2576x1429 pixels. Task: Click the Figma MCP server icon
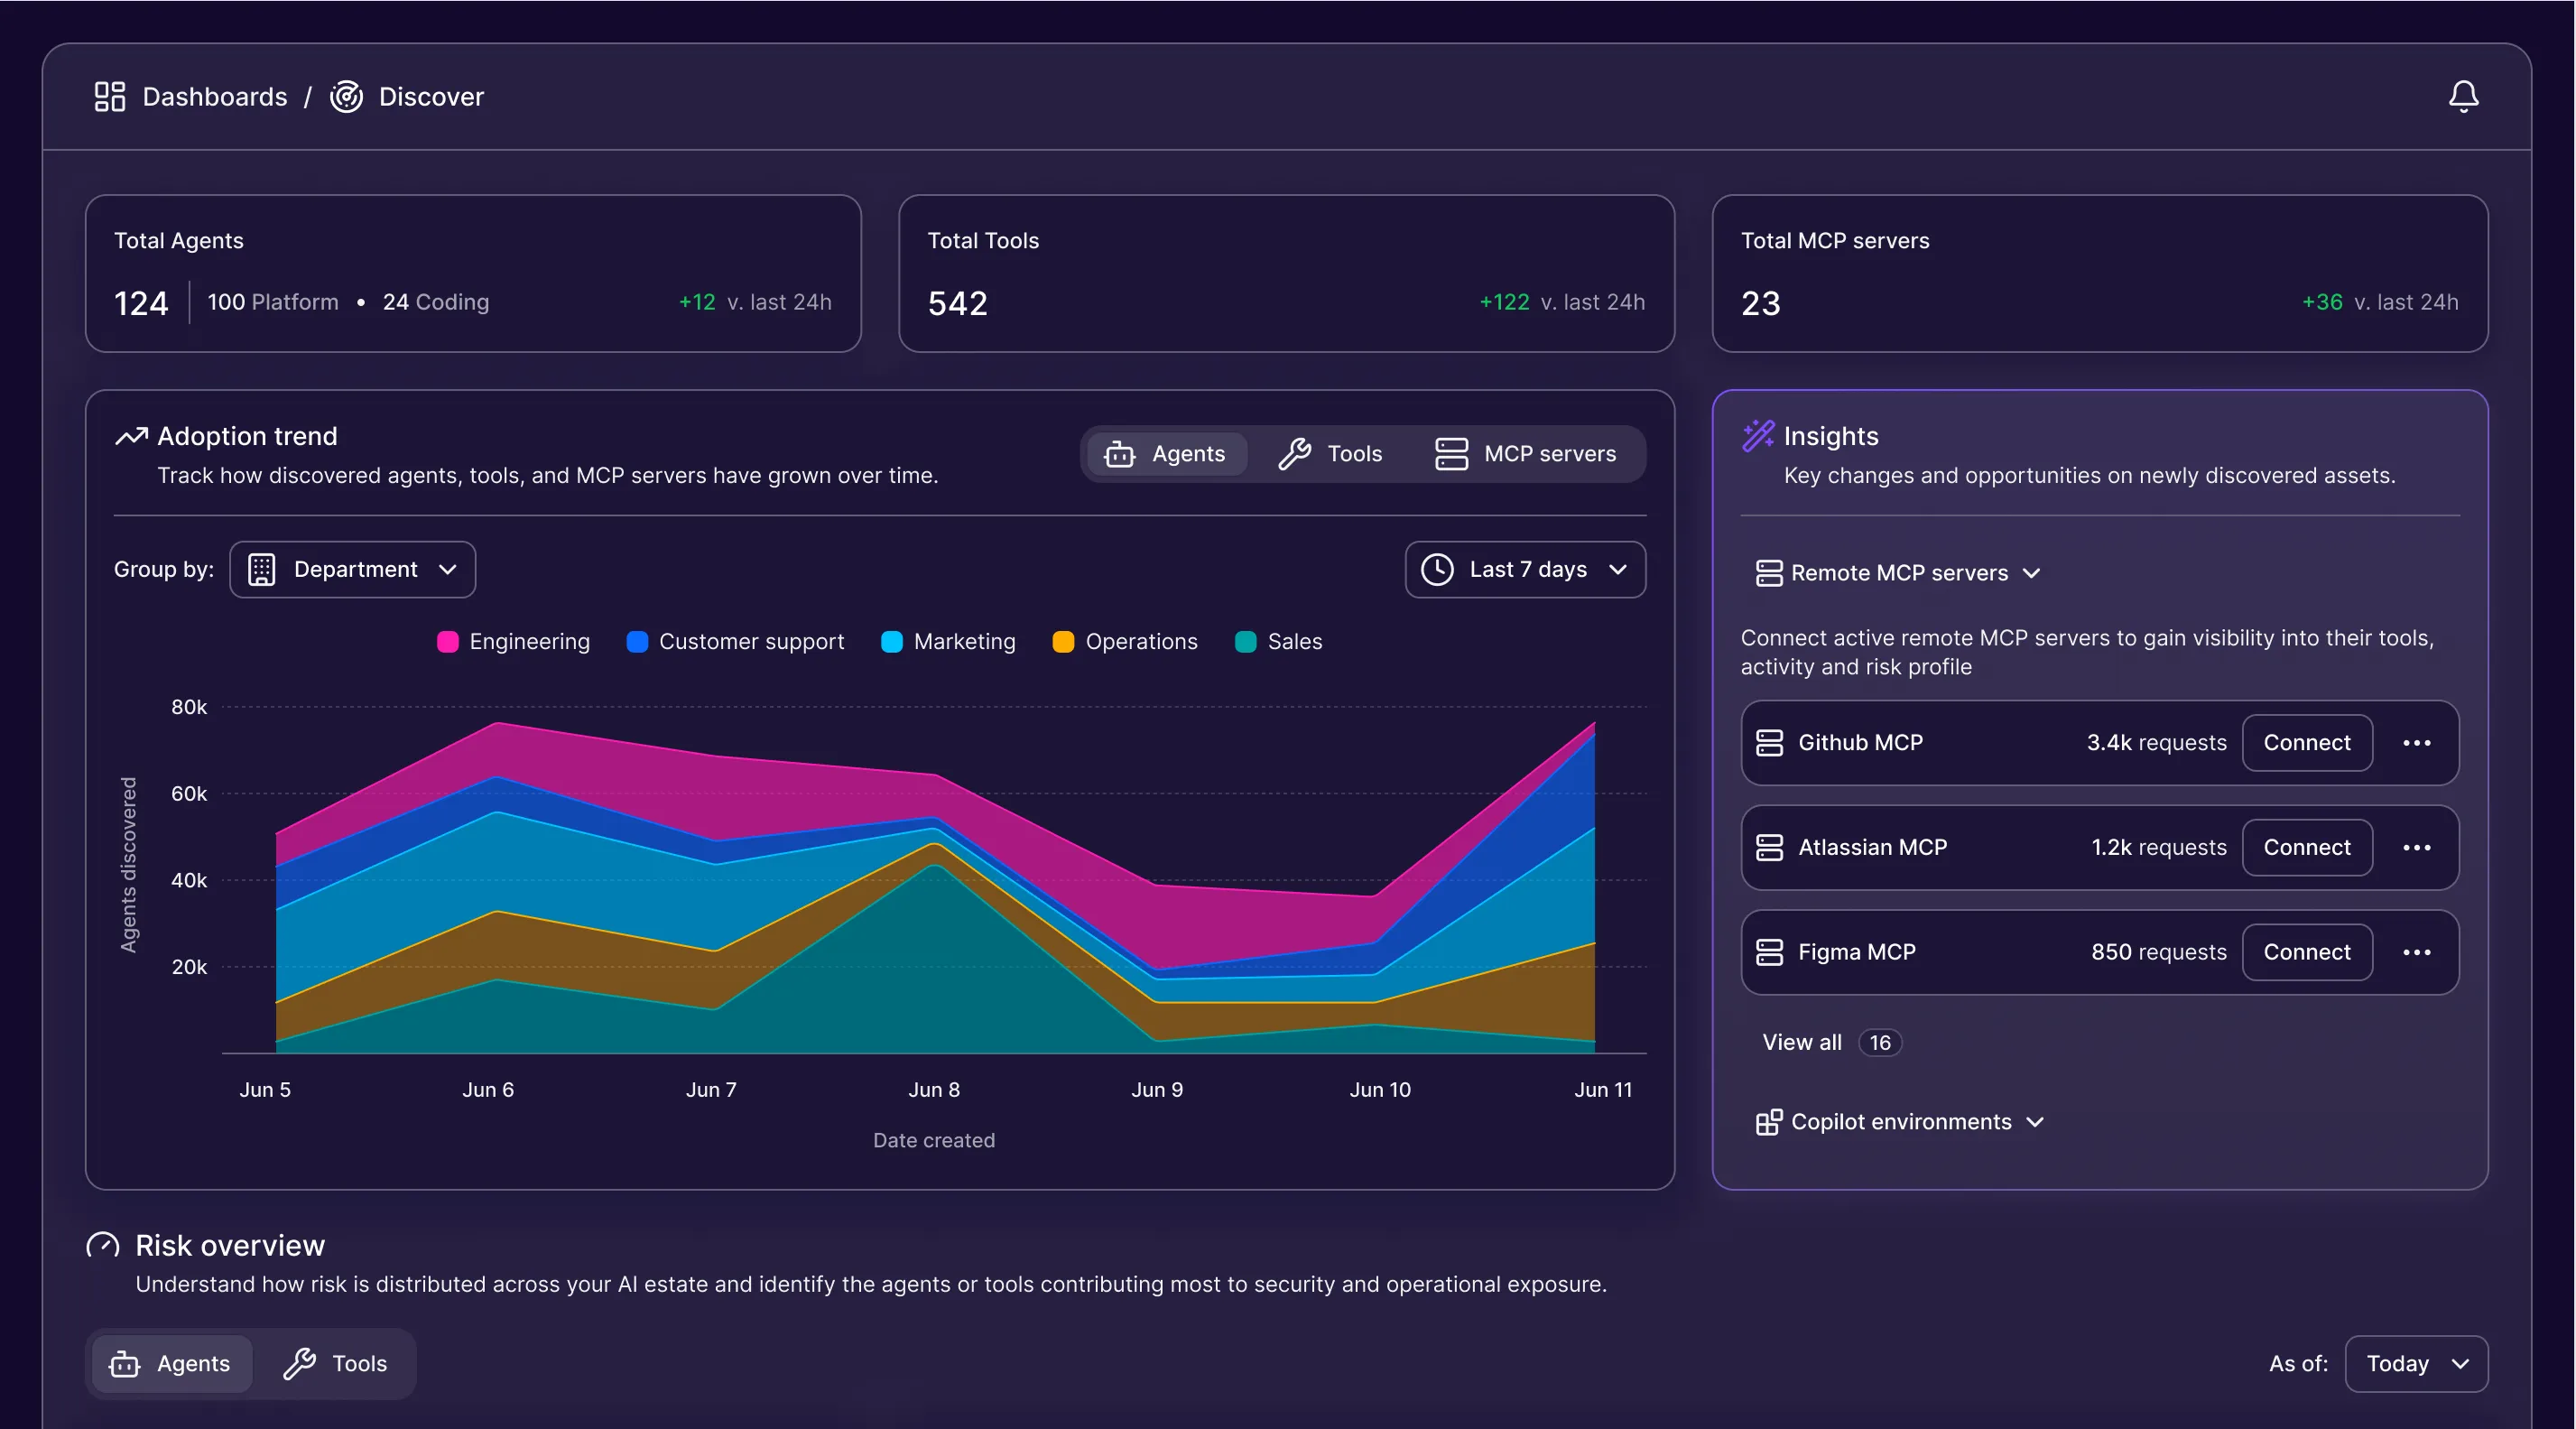tap(1769, 952)
